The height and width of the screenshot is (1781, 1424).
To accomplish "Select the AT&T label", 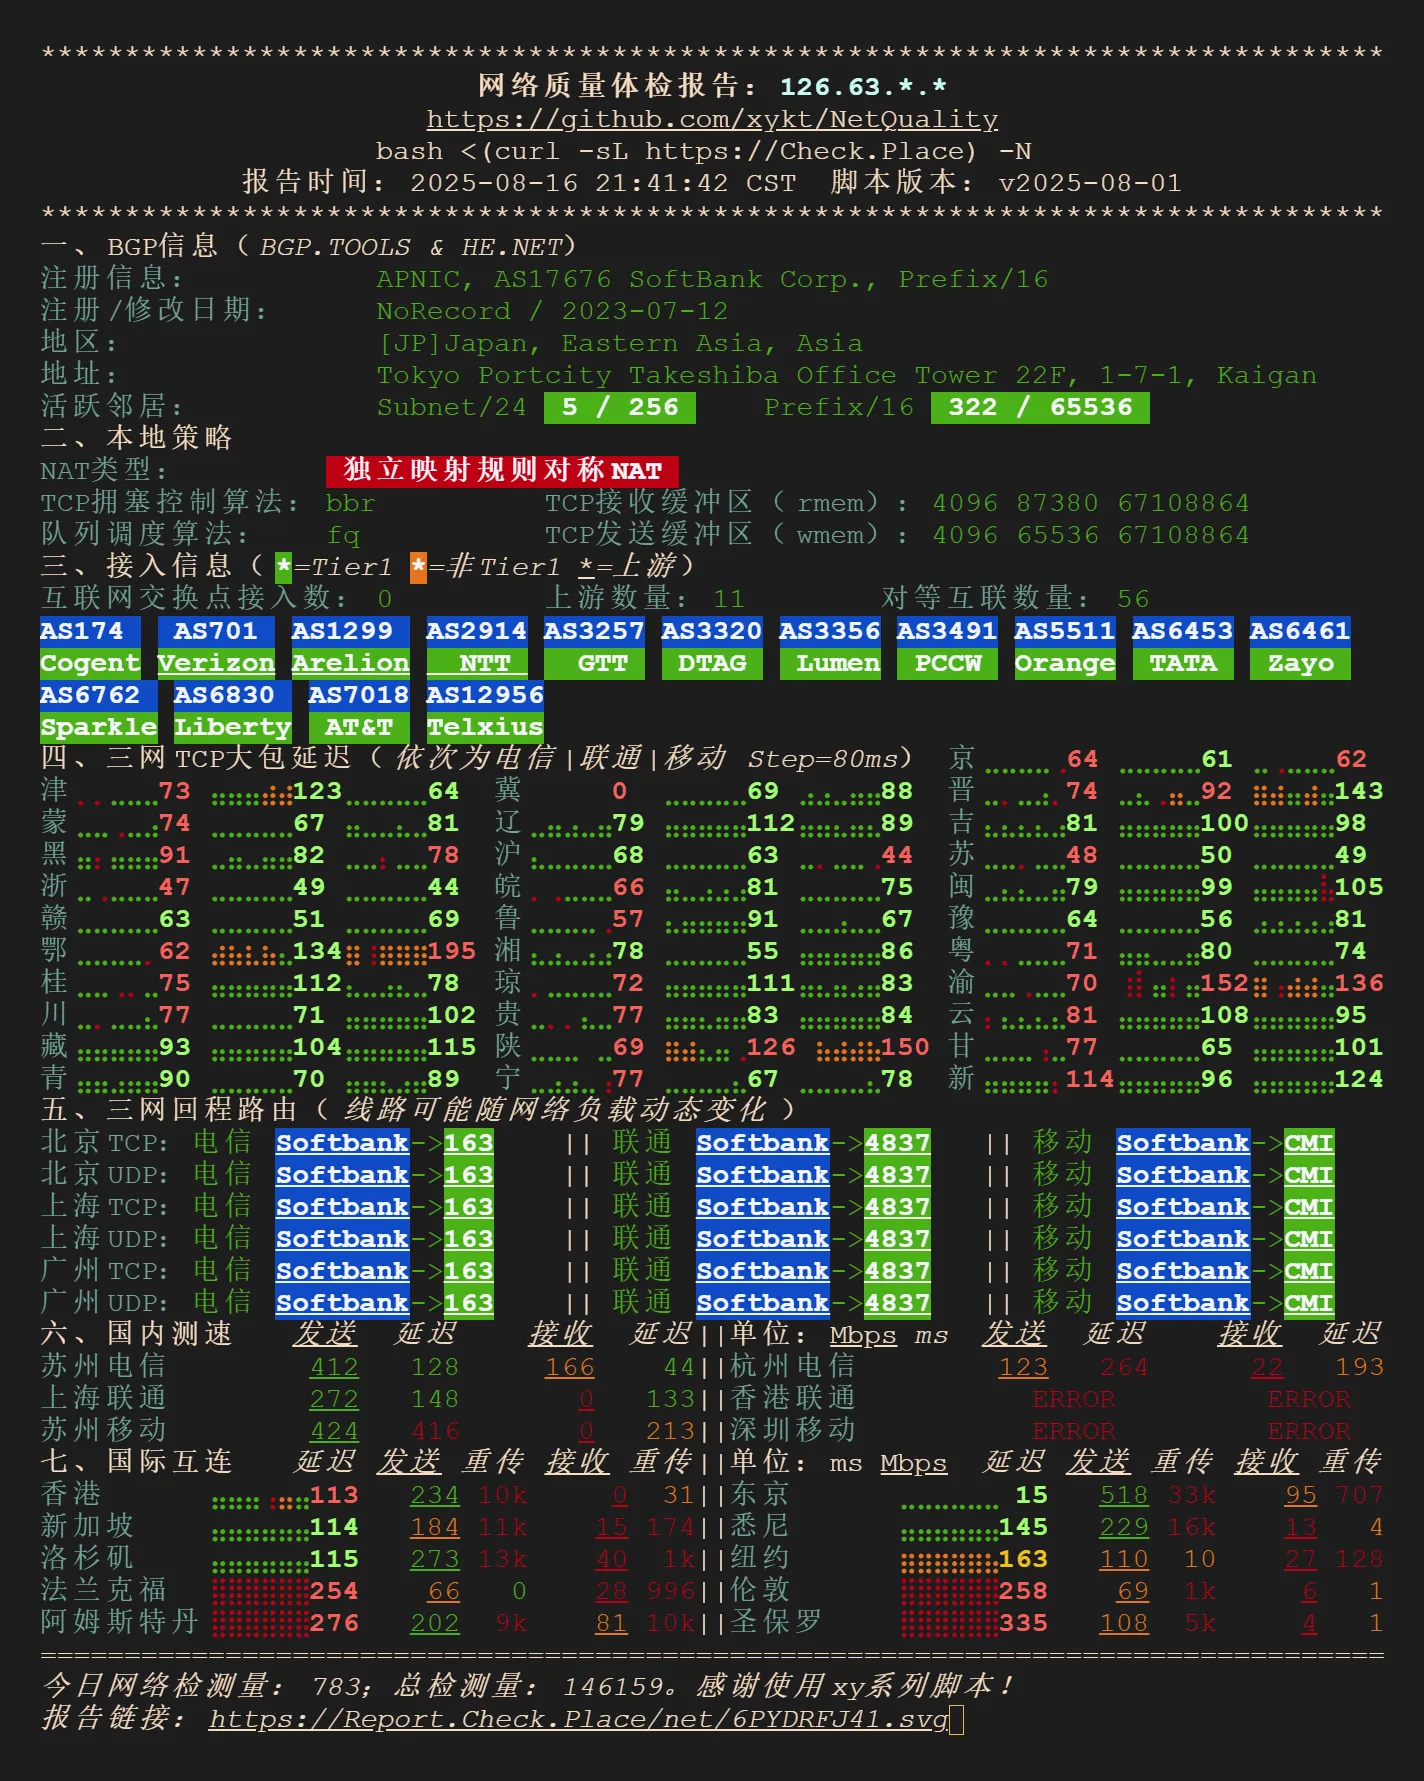I will [359, 727].
